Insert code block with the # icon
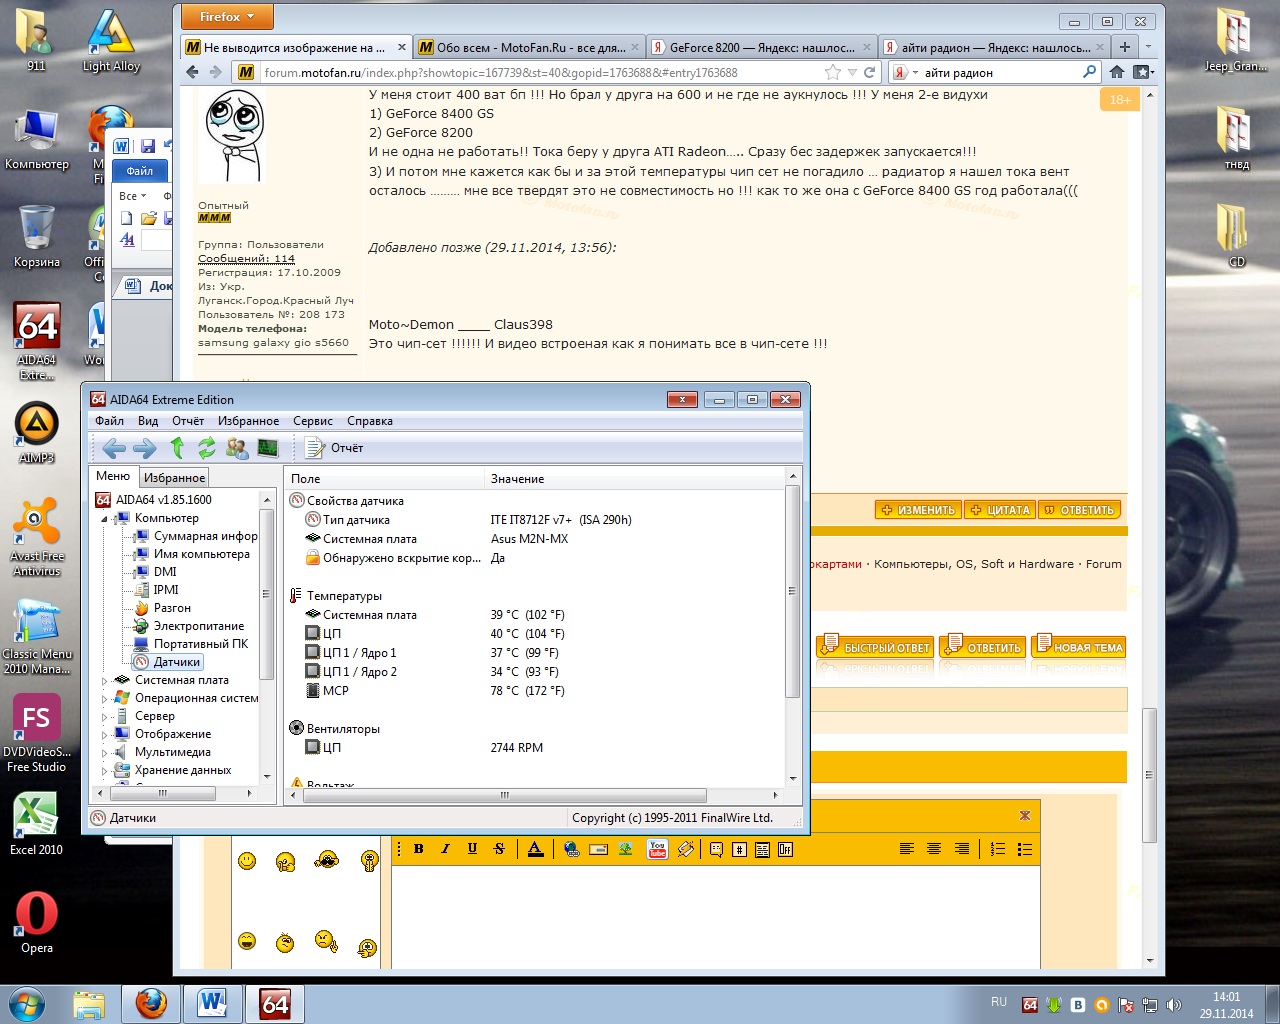 (739, 849)
